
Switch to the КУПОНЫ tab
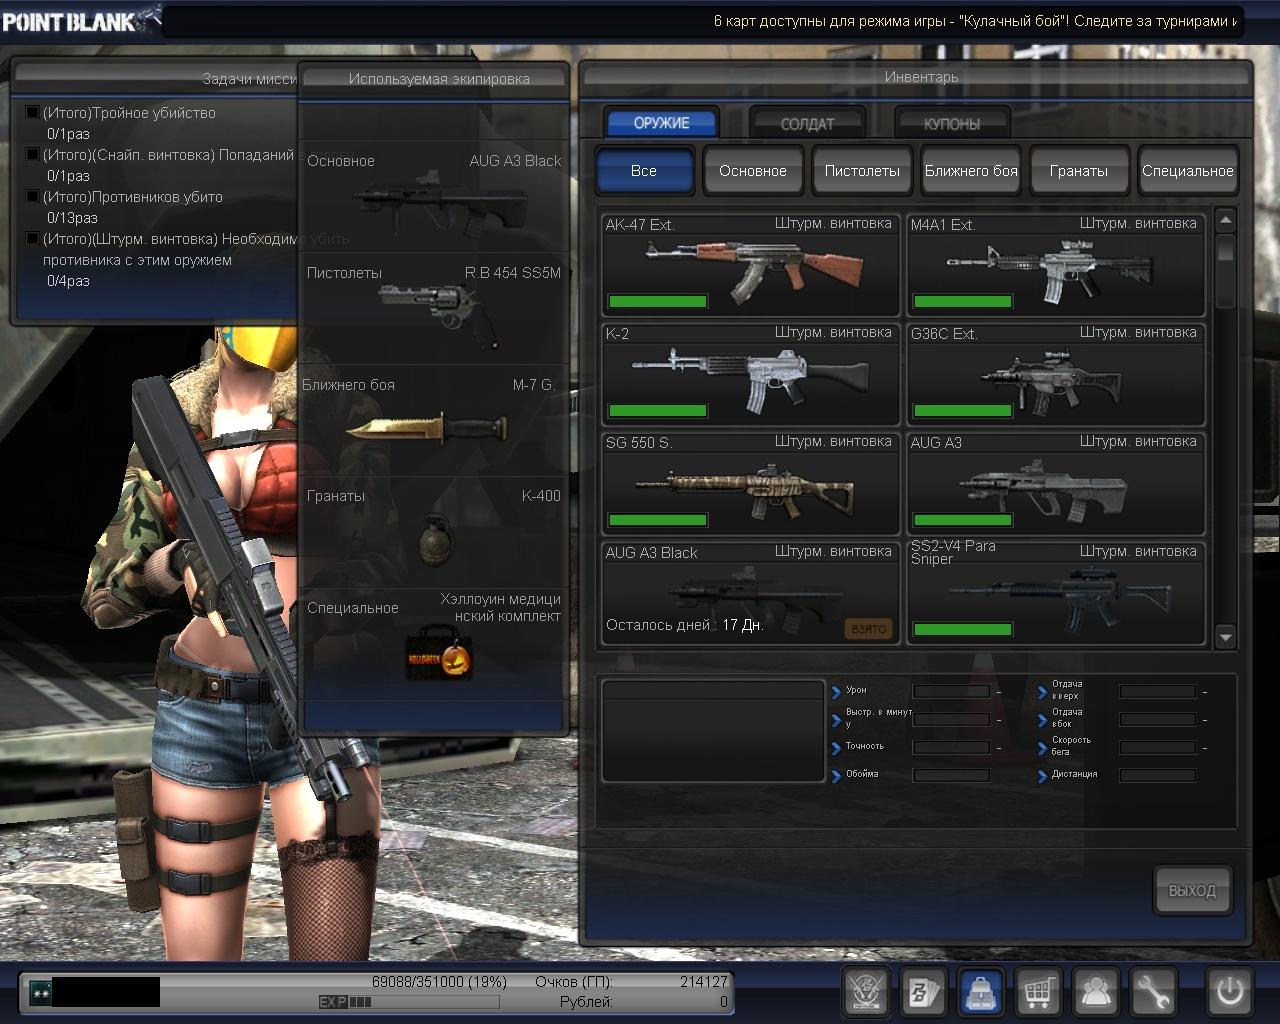coord(952,123)
